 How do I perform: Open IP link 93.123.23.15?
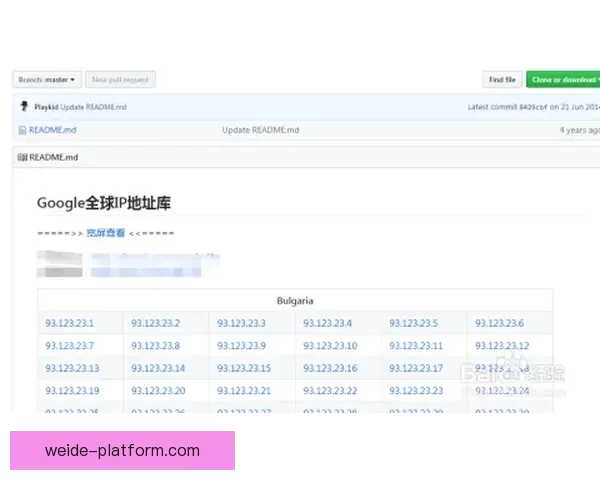point(244,368)
